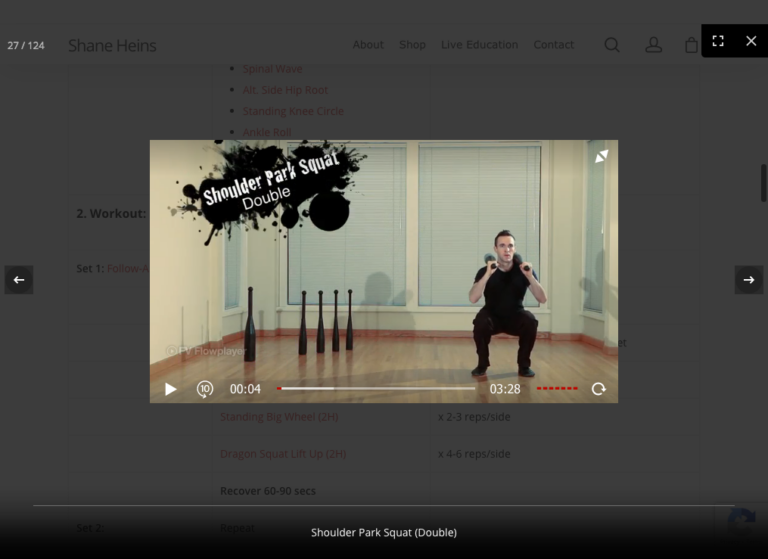Open the About menu item
768x559 pixels.
click(368, 45)
